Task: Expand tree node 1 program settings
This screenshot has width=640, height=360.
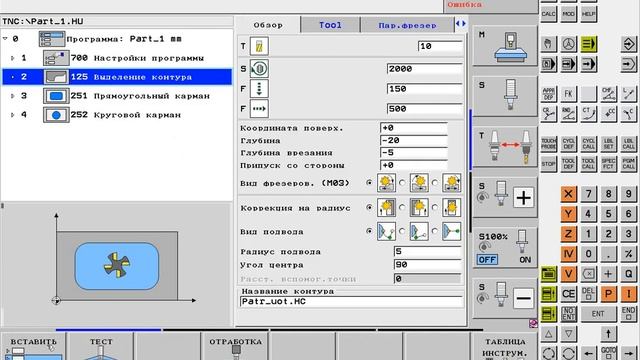Action: (x=13, y=58)
